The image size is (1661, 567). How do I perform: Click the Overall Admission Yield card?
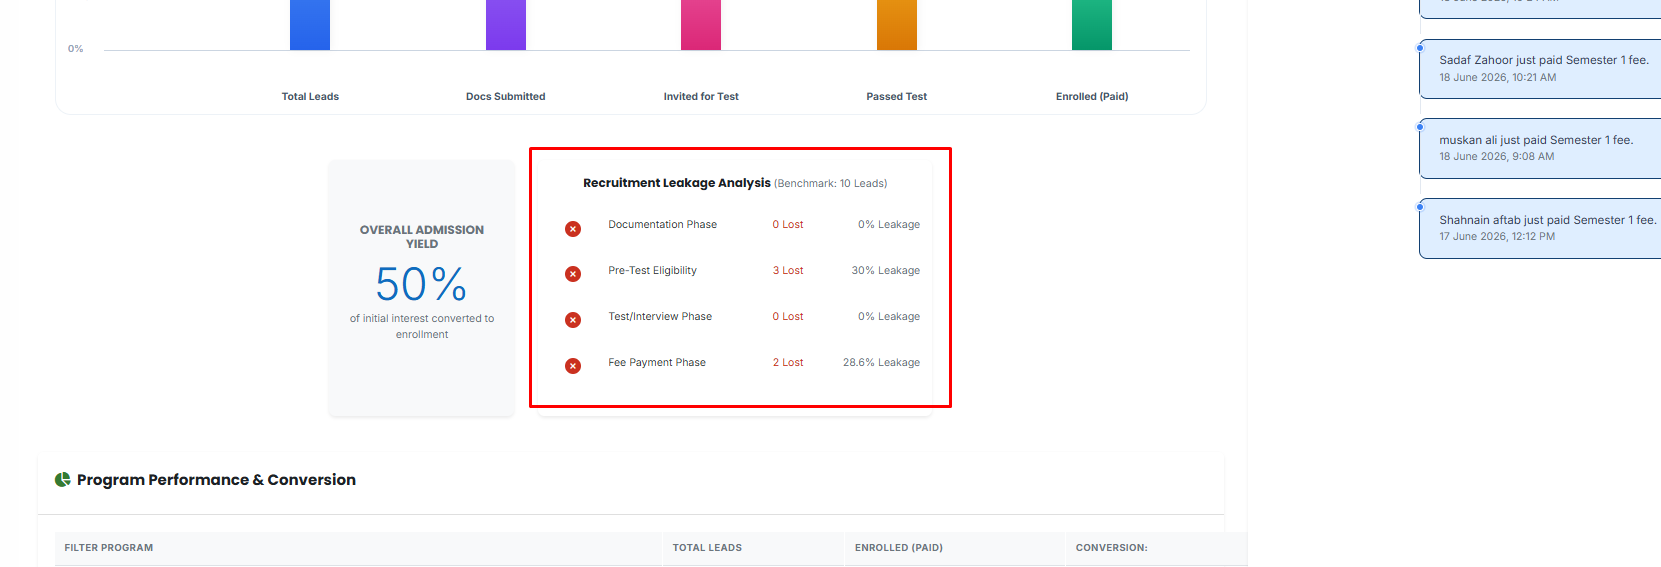[422, 288]
